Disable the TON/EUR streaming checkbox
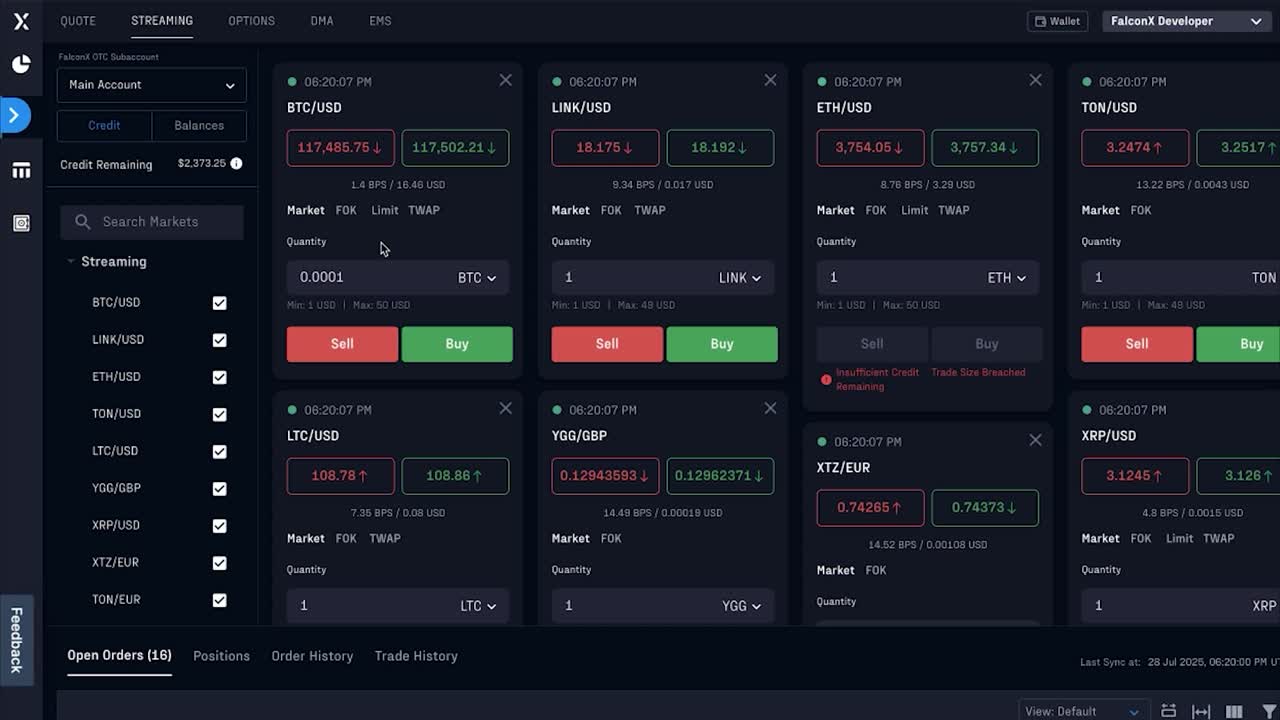This screenshot has height=720, width=1280. point(219,599)
